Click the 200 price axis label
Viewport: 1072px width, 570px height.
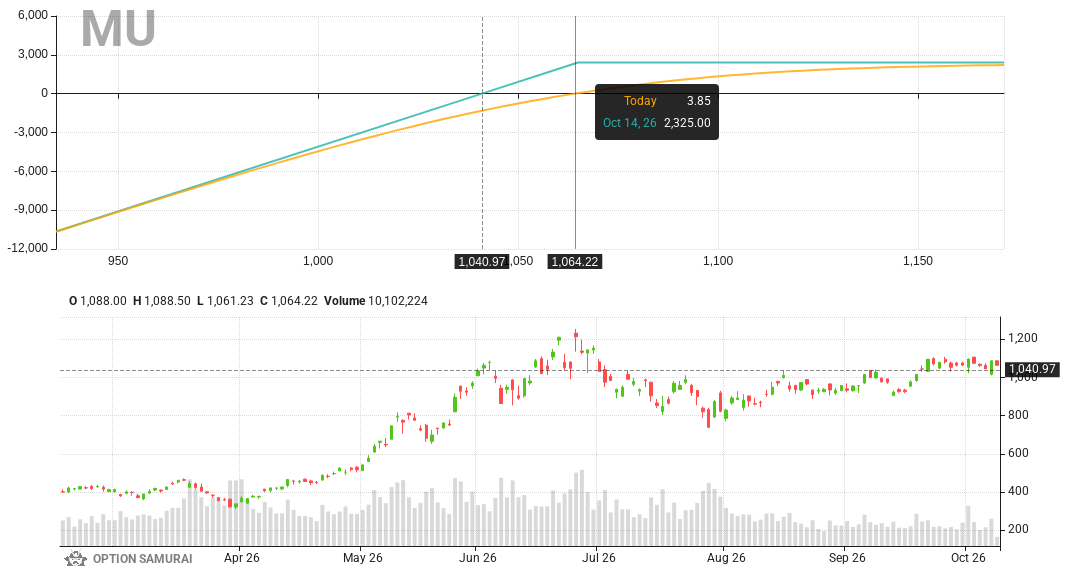point(1018,529)
